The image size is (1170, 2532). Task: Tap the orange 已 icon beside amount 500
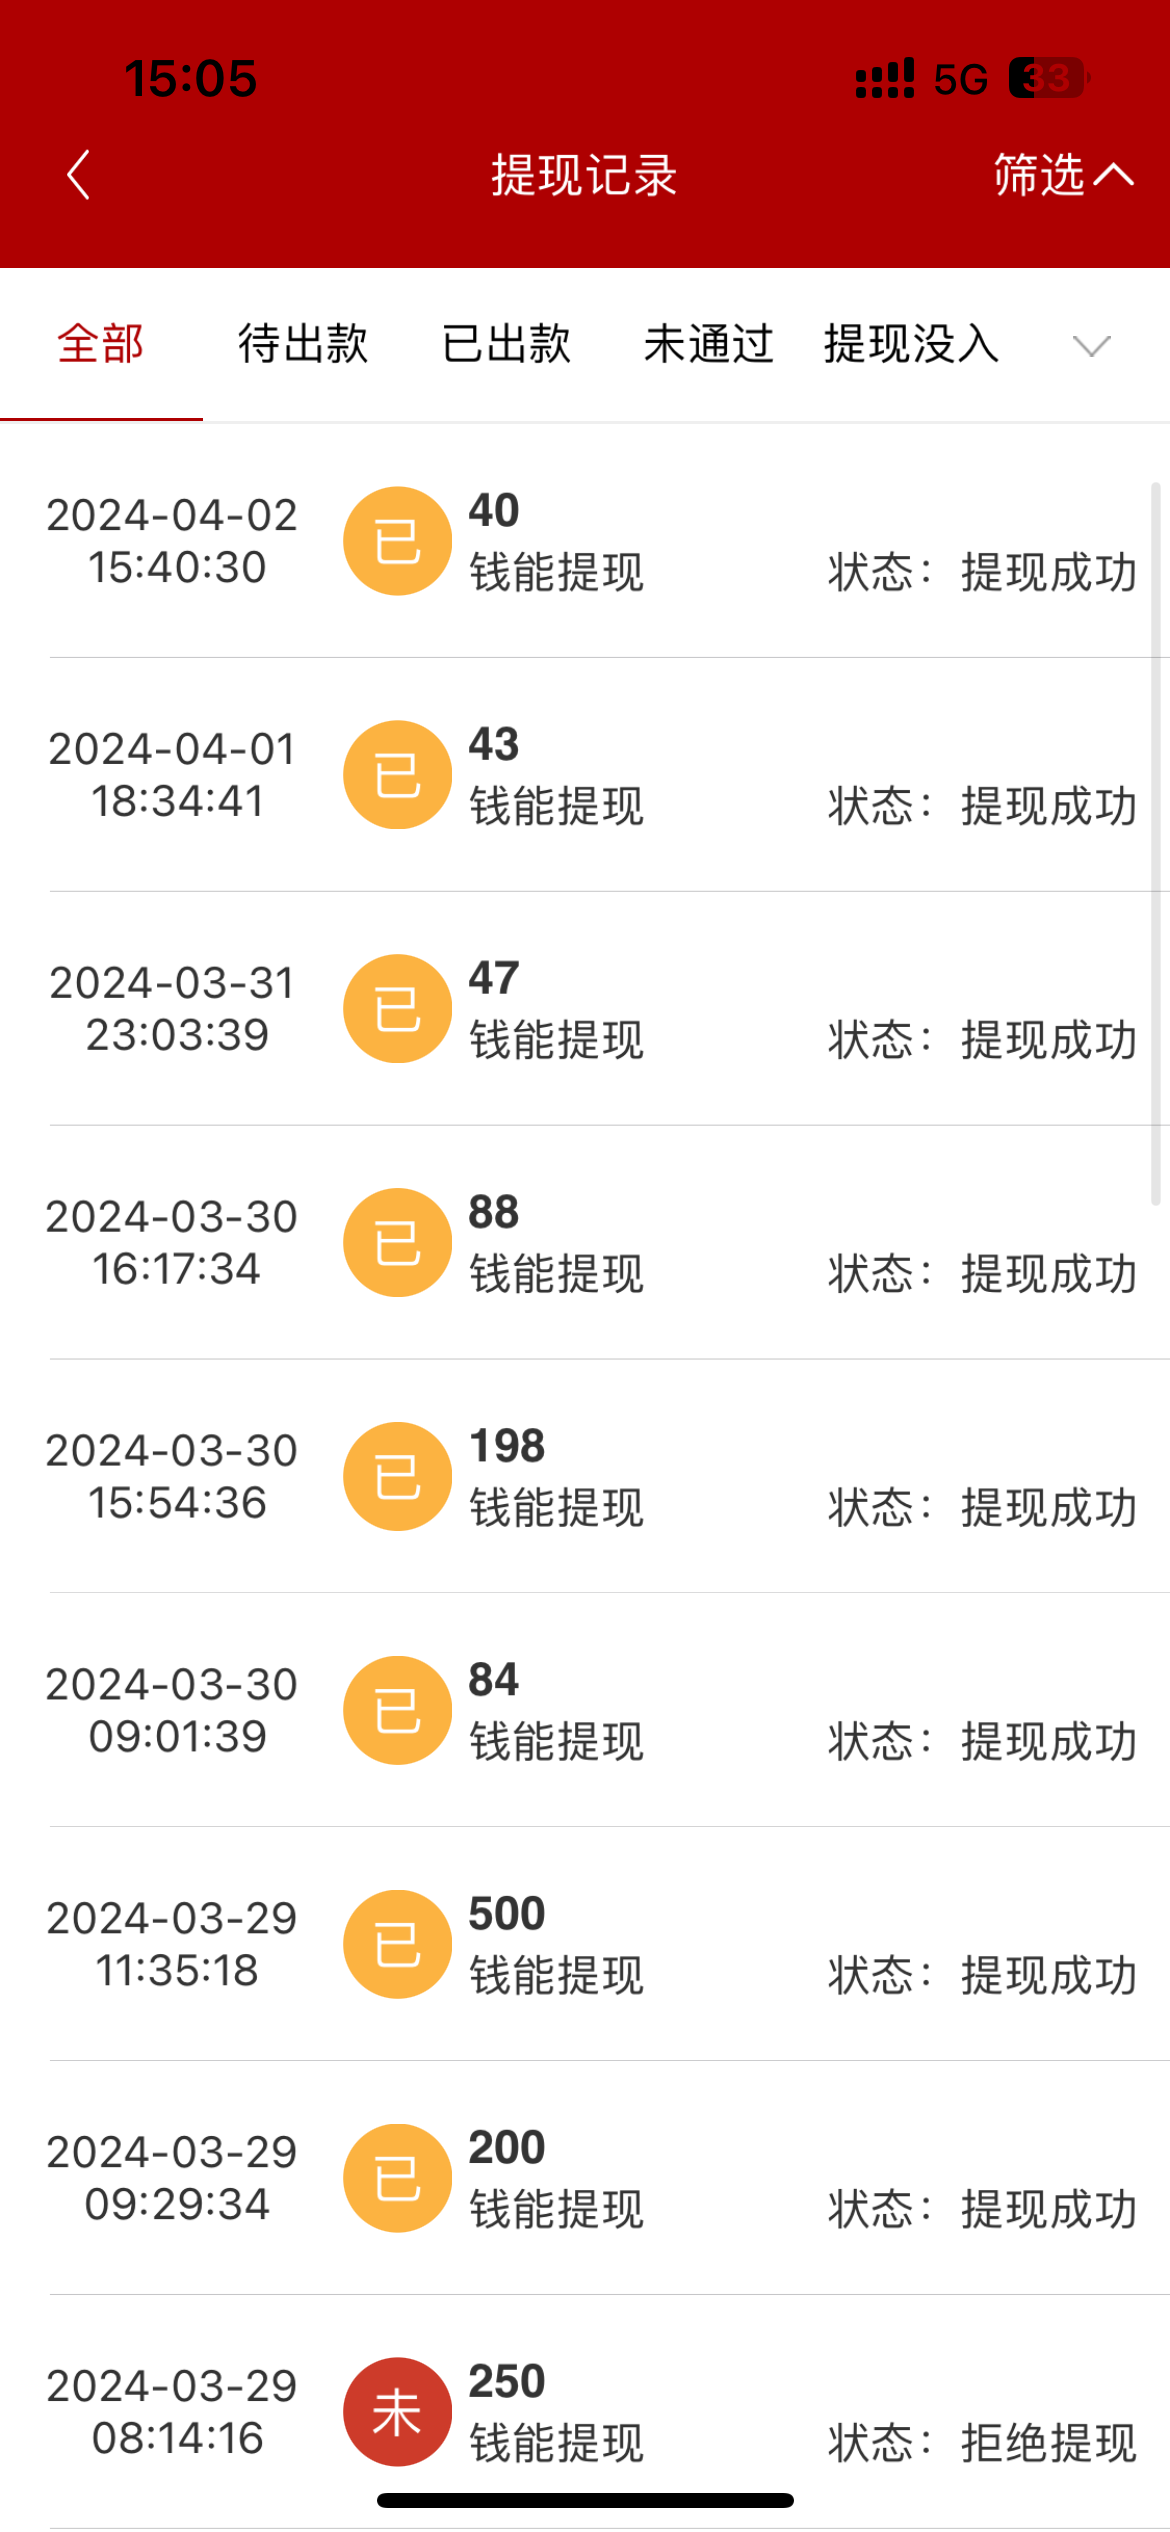(x=397, y=1945)
